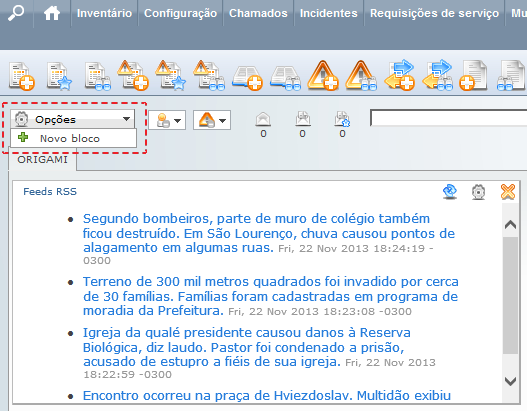This screenshot has height=411, width=527.
Task: Close the Feeds RSS block
Action: pyautogui.click(x=508, y=192)
